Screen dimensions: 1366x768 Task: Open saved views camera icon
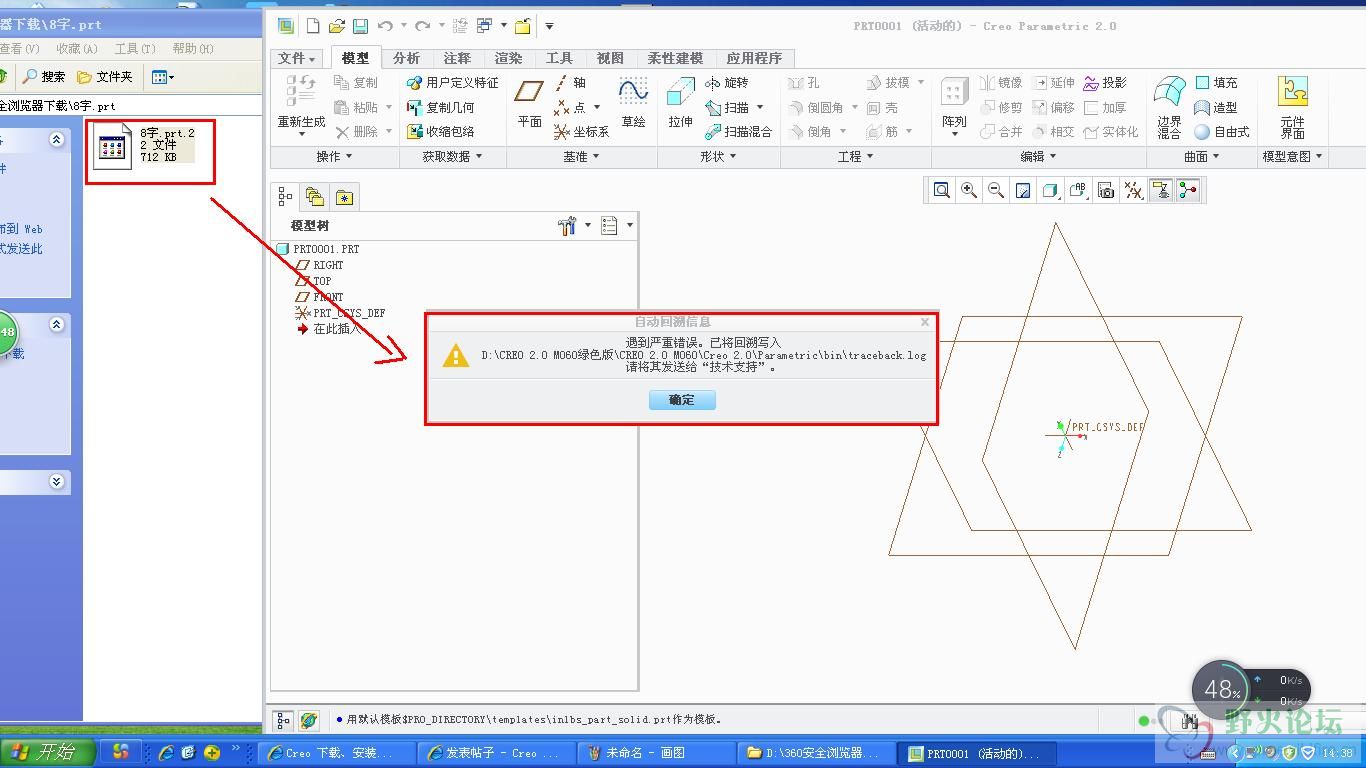pyautogui.click(x=1106, y=190)
